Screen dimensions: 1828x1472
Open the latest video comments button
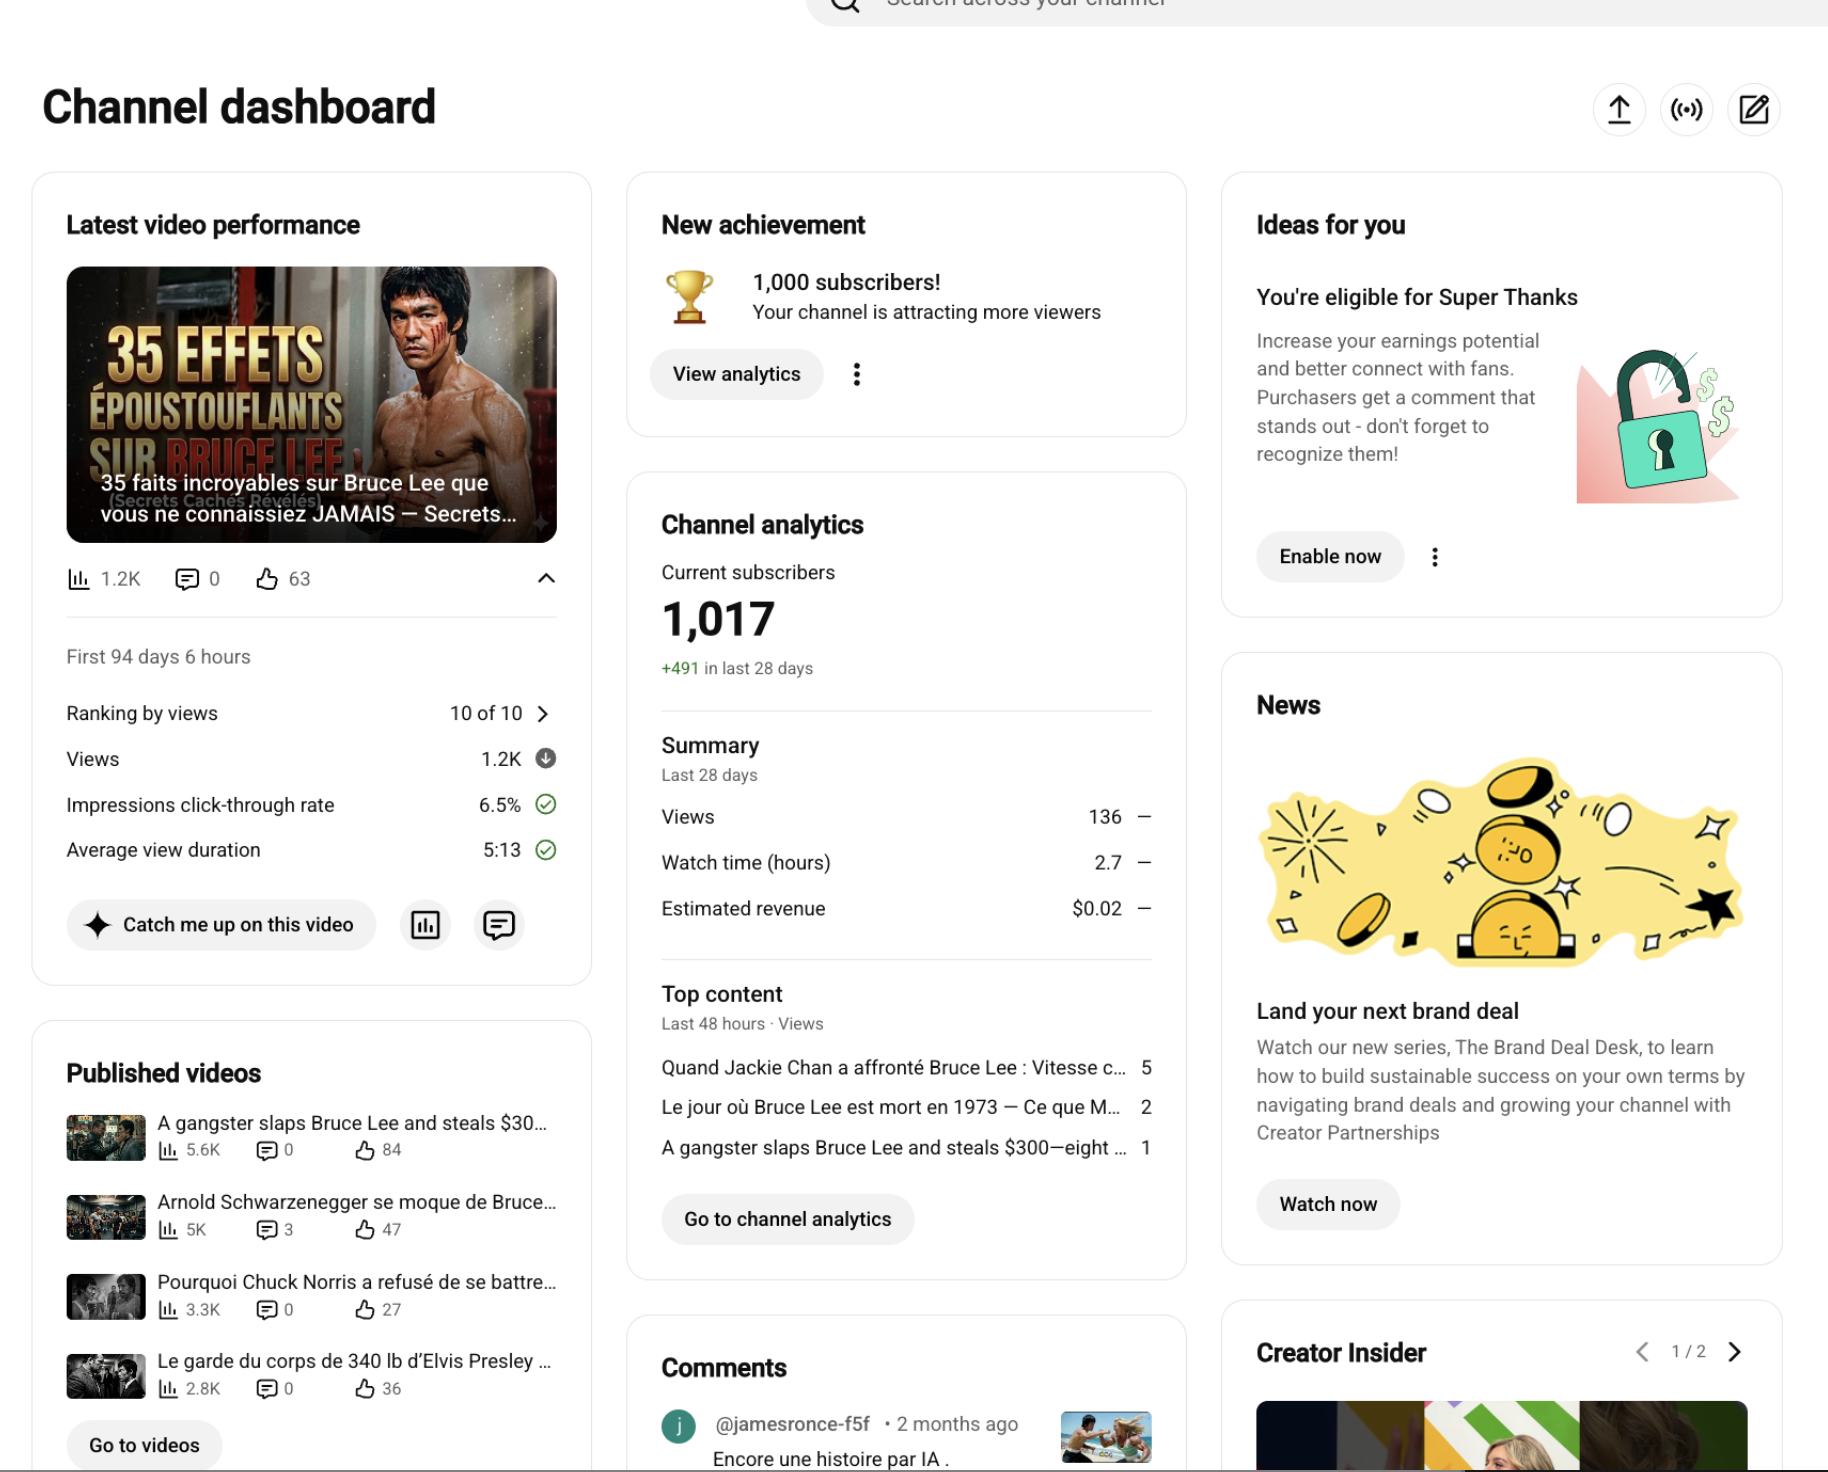[x=498, y=925]
